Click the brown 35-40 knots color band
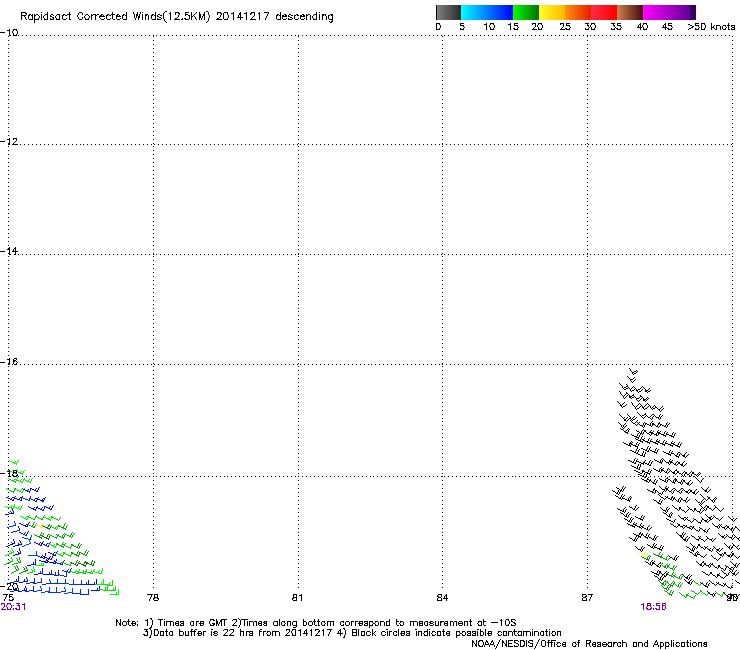The width and height of the screenshot is (740, 650). pos(630,12)
